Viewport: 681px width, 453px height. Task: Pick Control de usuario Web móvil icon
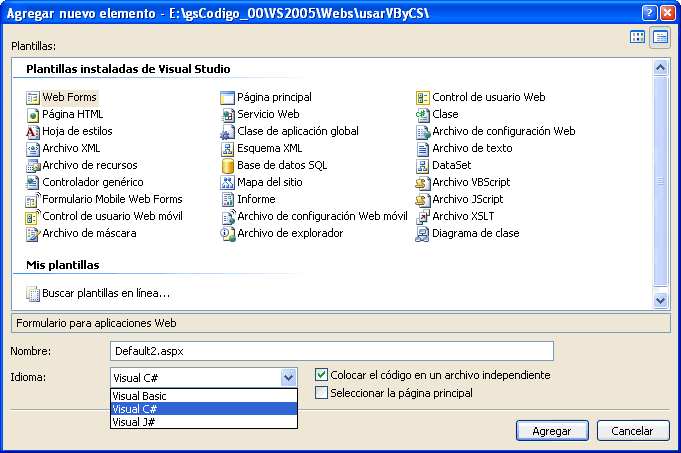tap(33, 216)
